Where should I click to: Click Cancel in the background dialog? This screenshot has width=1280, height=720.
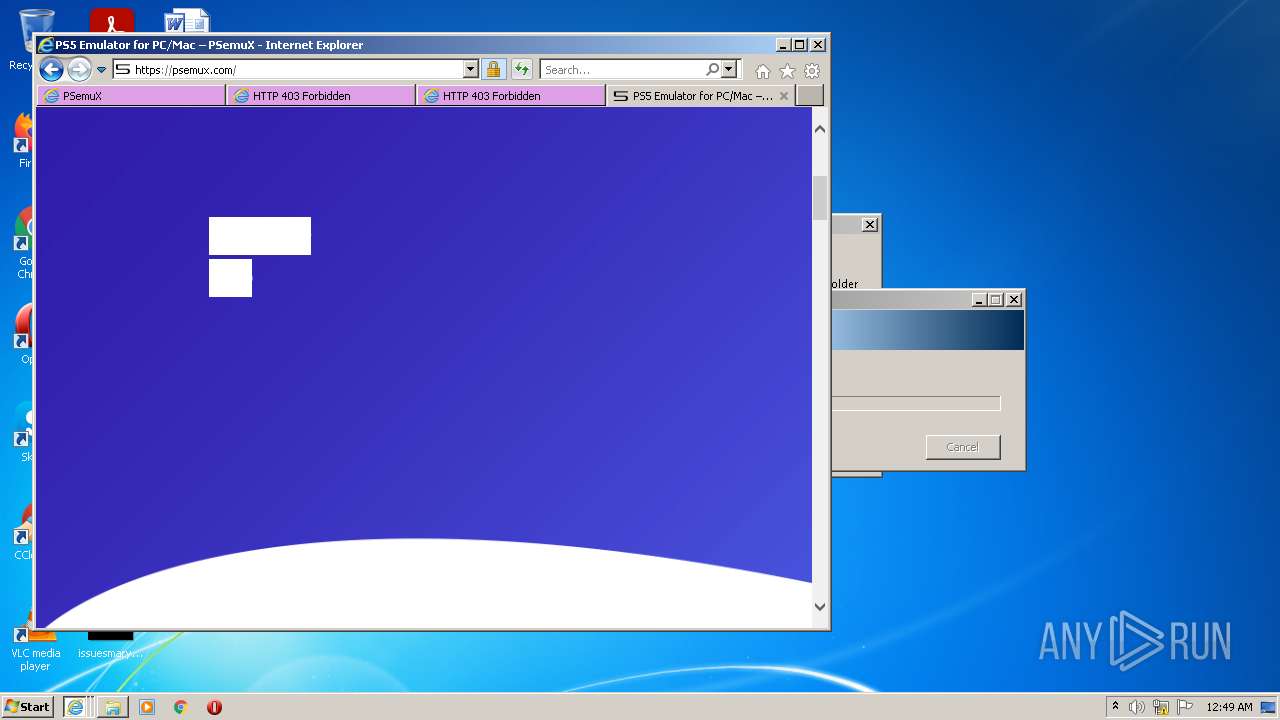coord(963,447)
